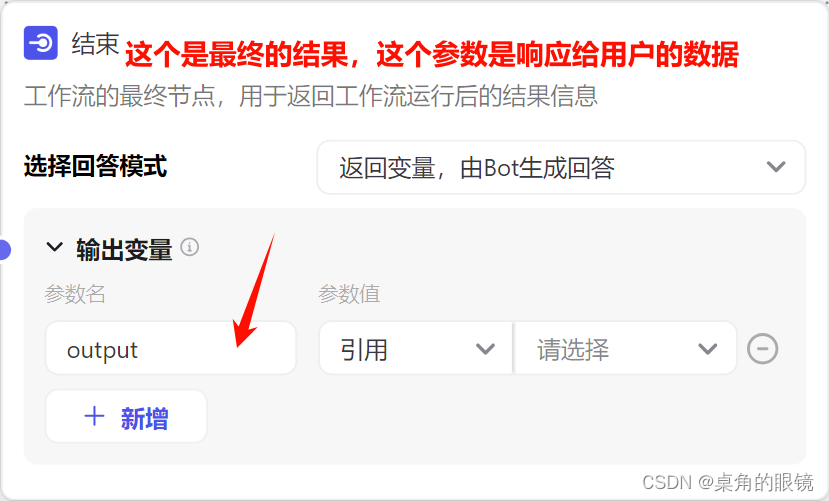
Task: Focus the output parameter name field
Action: 171,348
